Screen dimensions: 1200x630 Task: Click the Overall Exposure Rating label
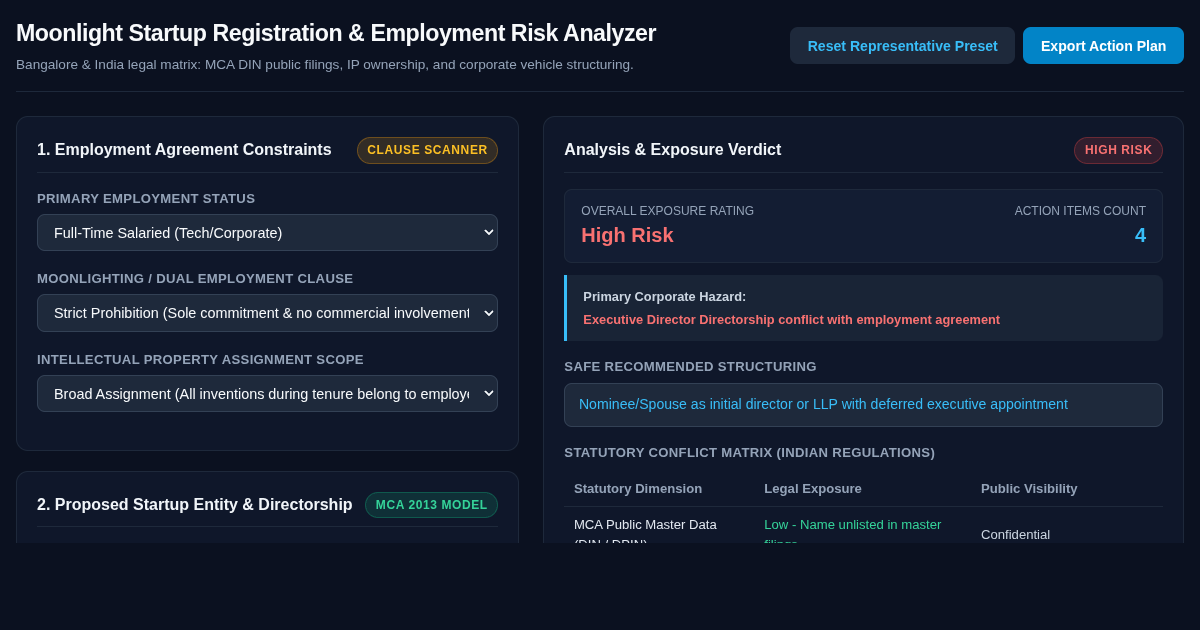coord(668,211)
